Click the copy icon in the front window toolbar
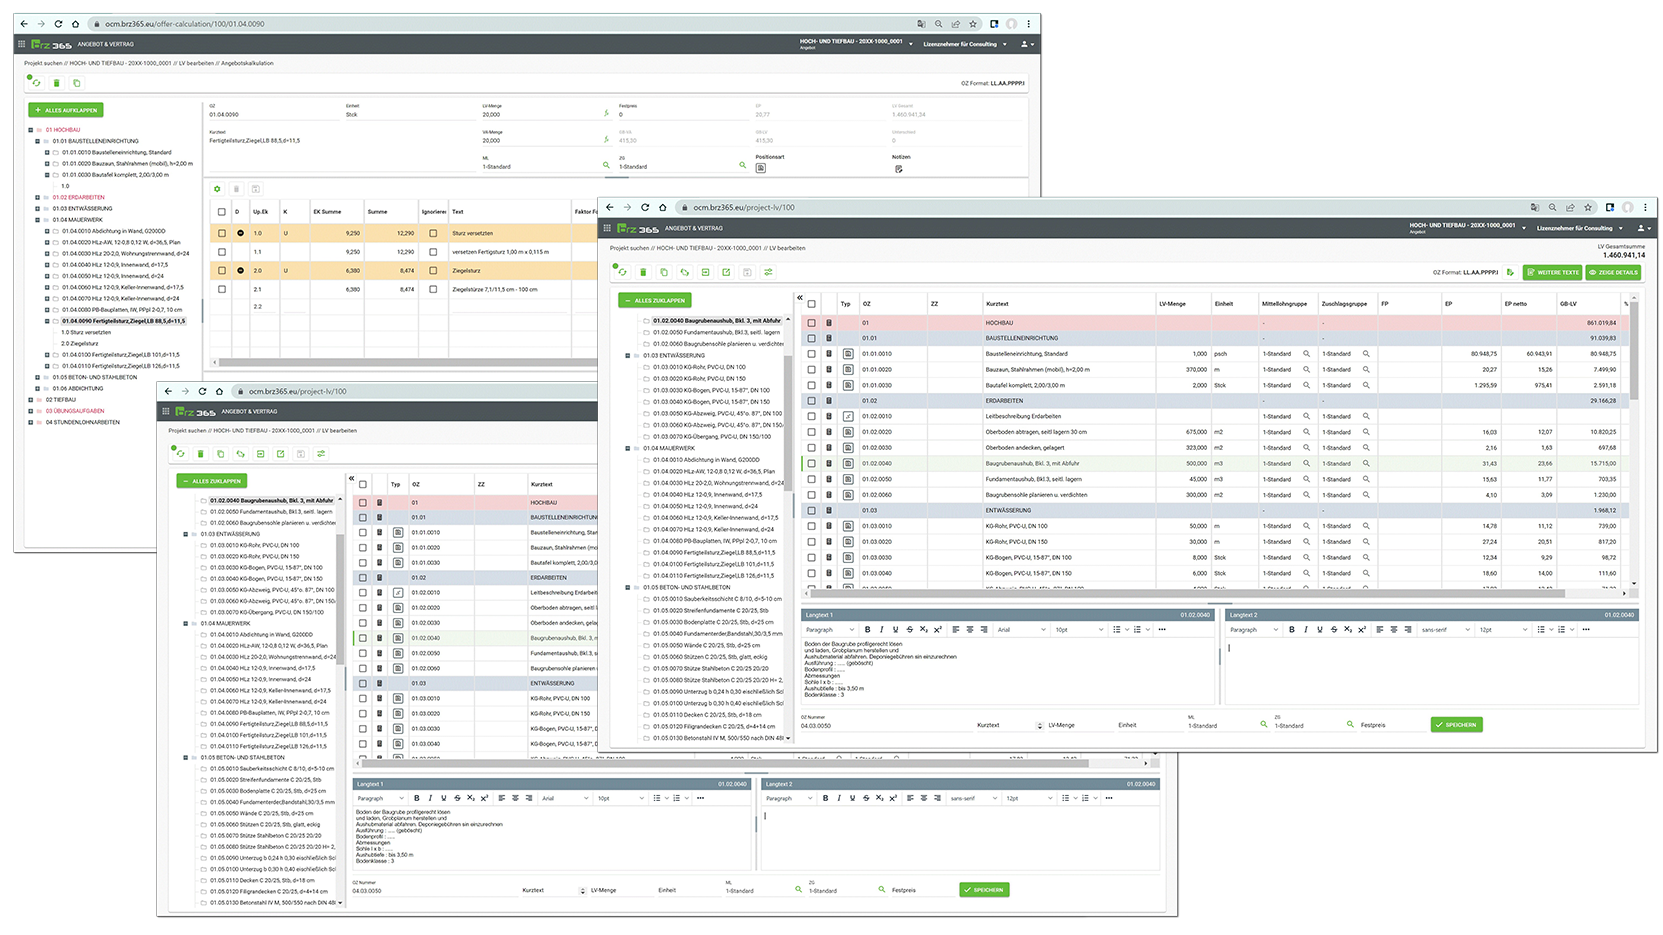Viewport: 1663px width, 935px height. click(664, 272)
